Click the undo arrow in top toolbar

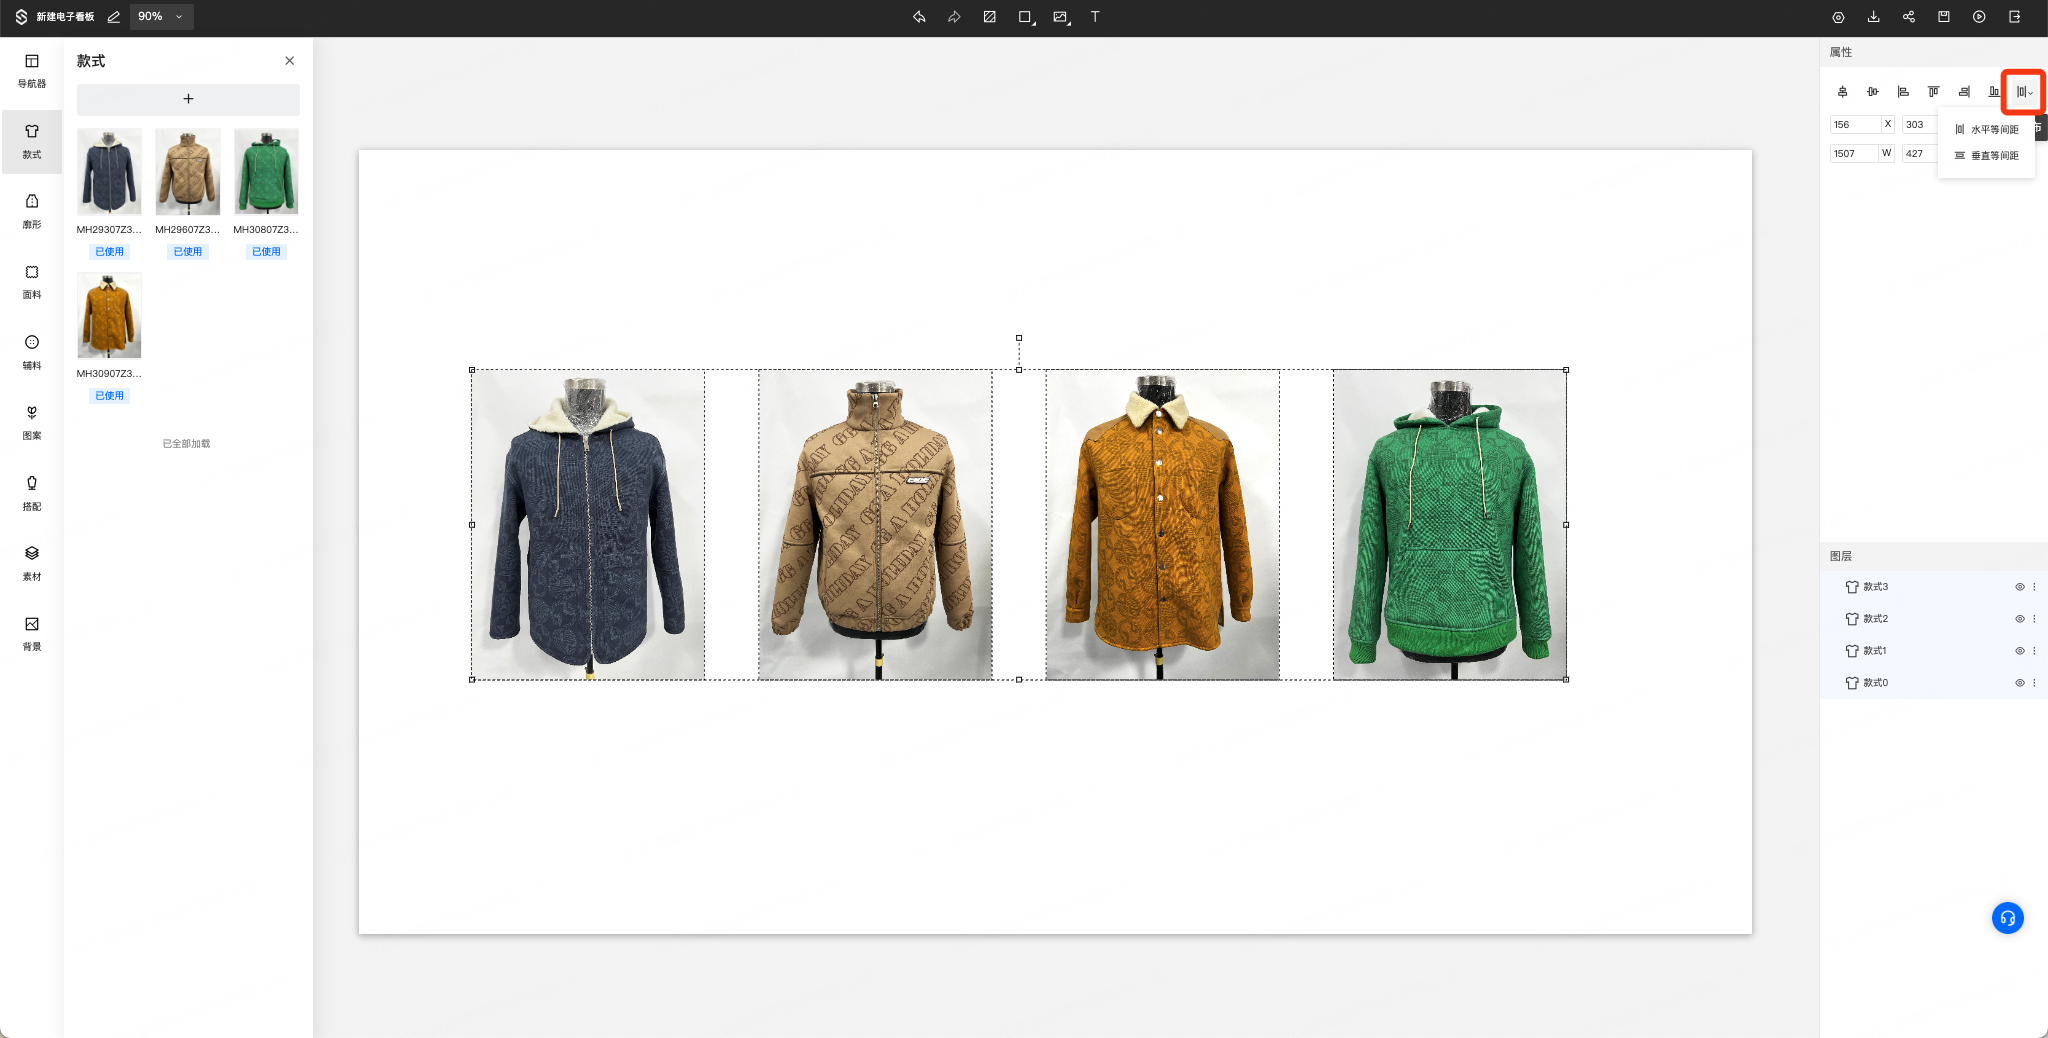point(919,17)
